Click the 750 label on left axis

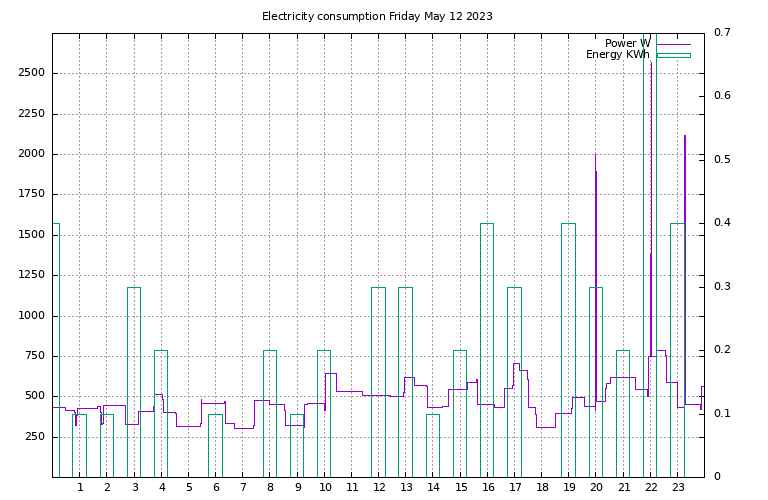[x=35, y=356]
